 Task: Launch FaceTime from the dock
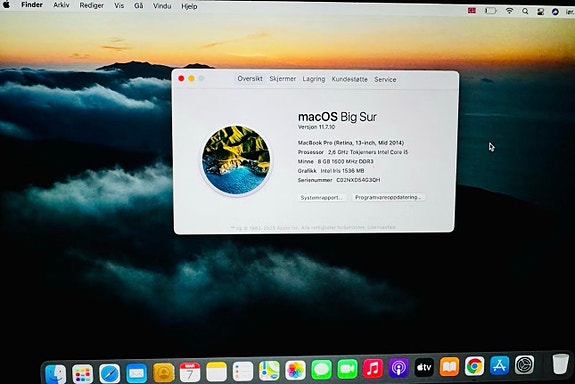click(x=347, y=369)
